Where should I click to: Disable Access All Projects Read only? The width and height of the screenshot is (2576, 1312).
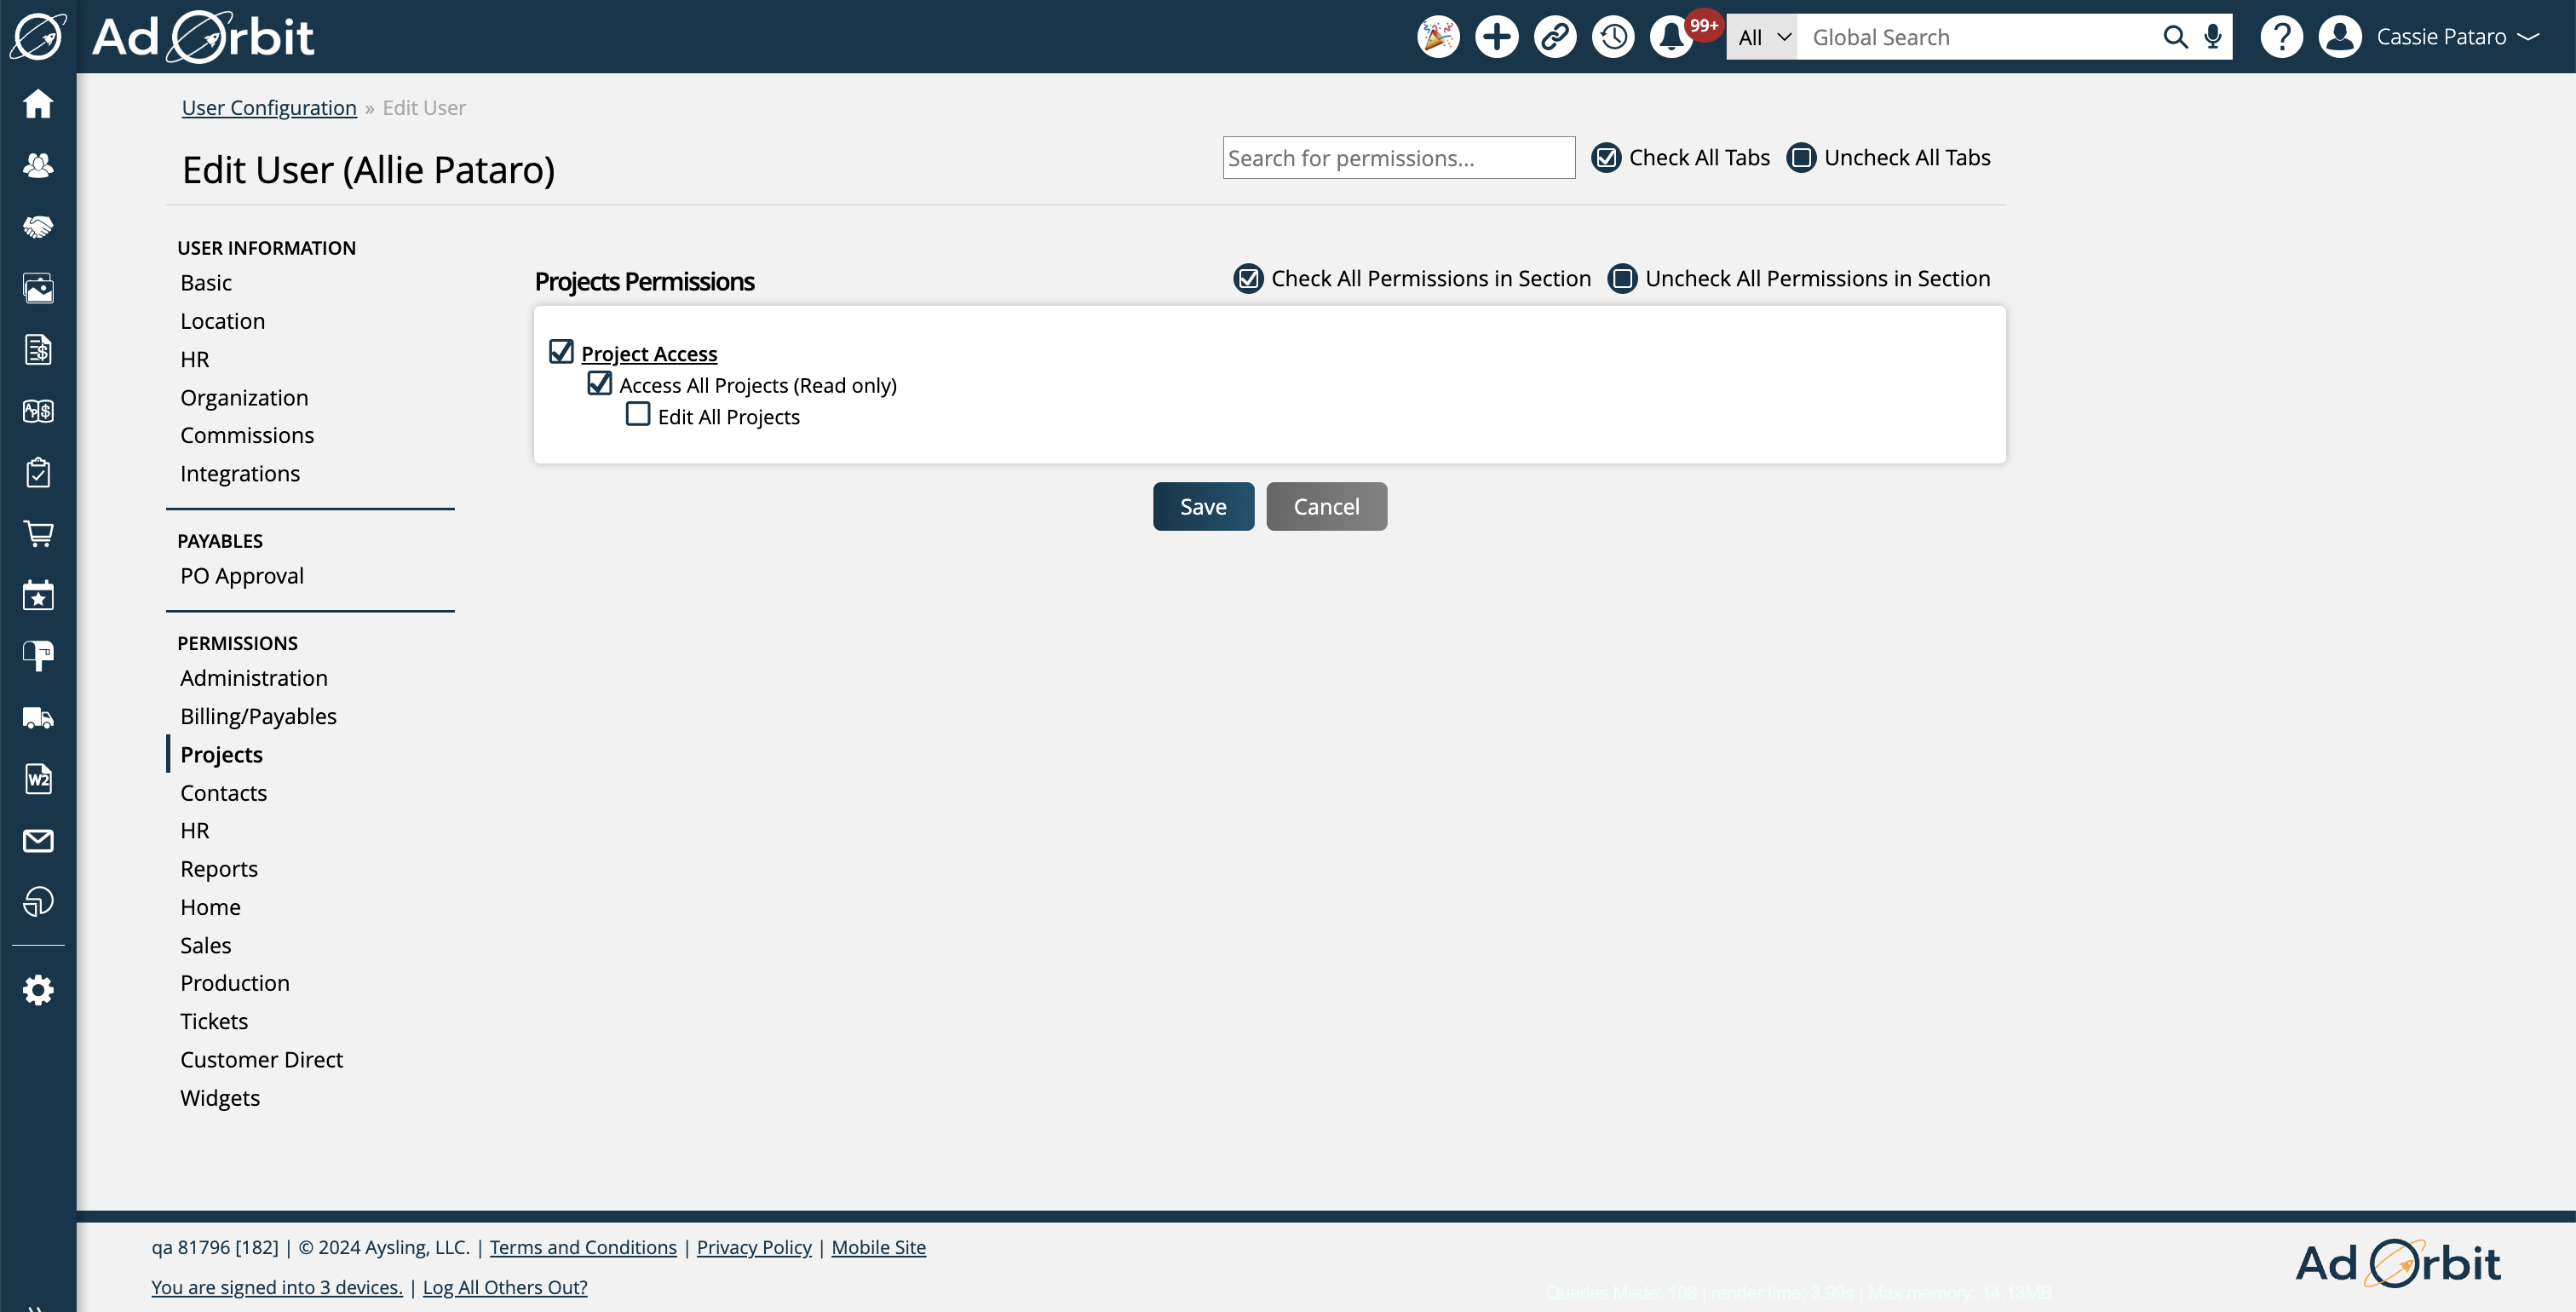[x=599, y=382]
